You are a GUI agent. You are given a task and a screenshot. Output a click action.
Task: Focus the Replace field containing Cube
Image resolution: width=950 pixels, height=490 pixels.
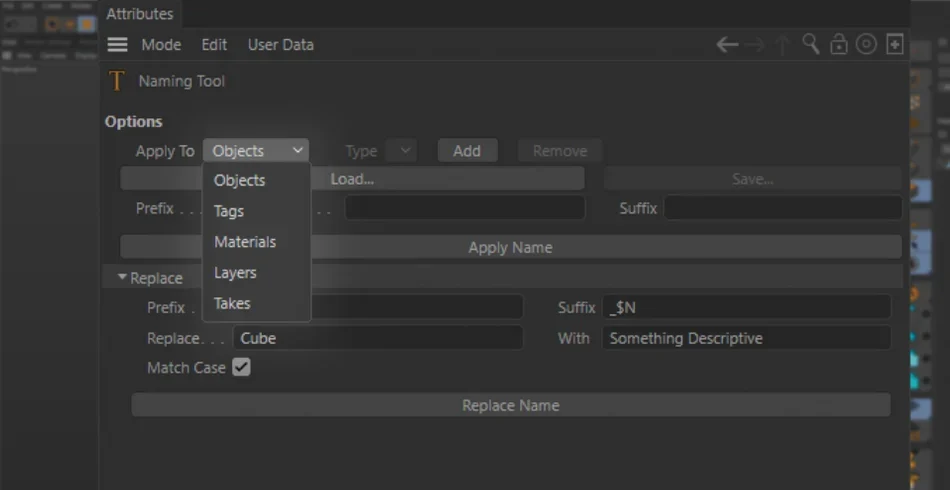click(x=378, y=338)
